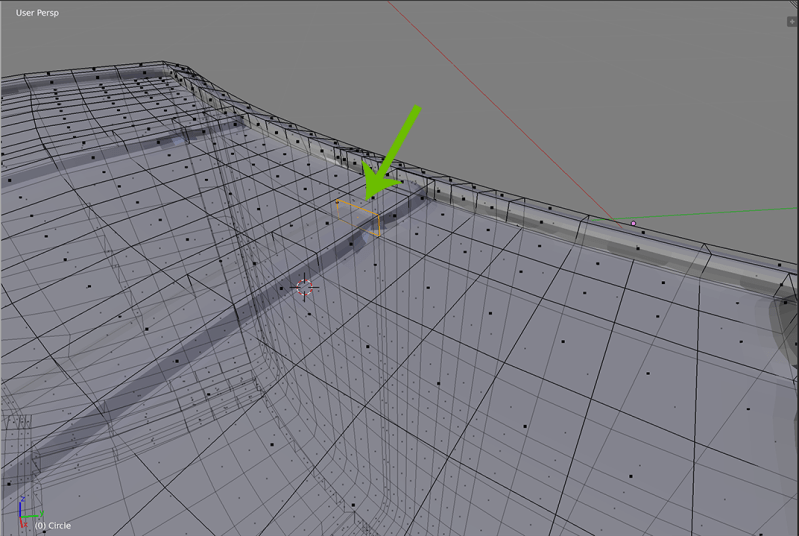Click the '(0) Circle' object name label
Viewport: 799px width, 536px height.
52,525
